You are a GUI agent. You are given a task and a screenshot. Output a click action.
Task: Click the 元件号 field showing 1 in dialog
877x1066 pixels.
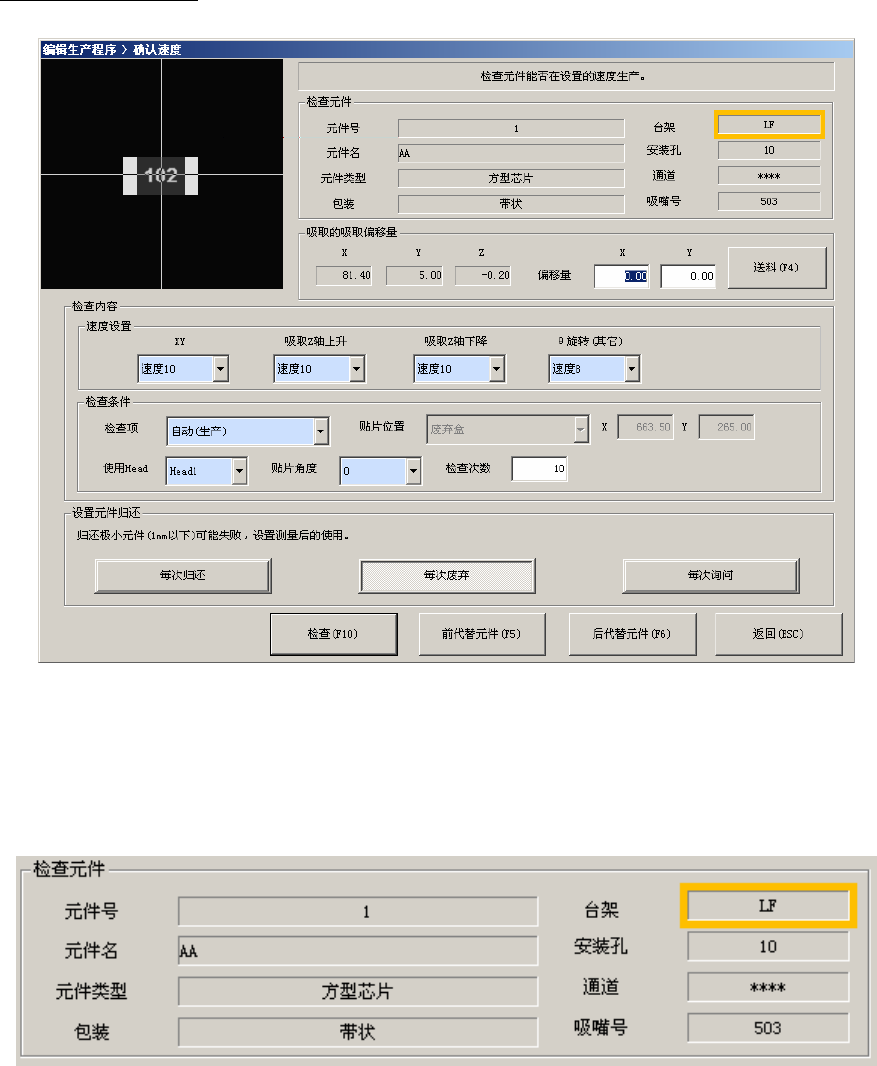[x=511, y=128]
